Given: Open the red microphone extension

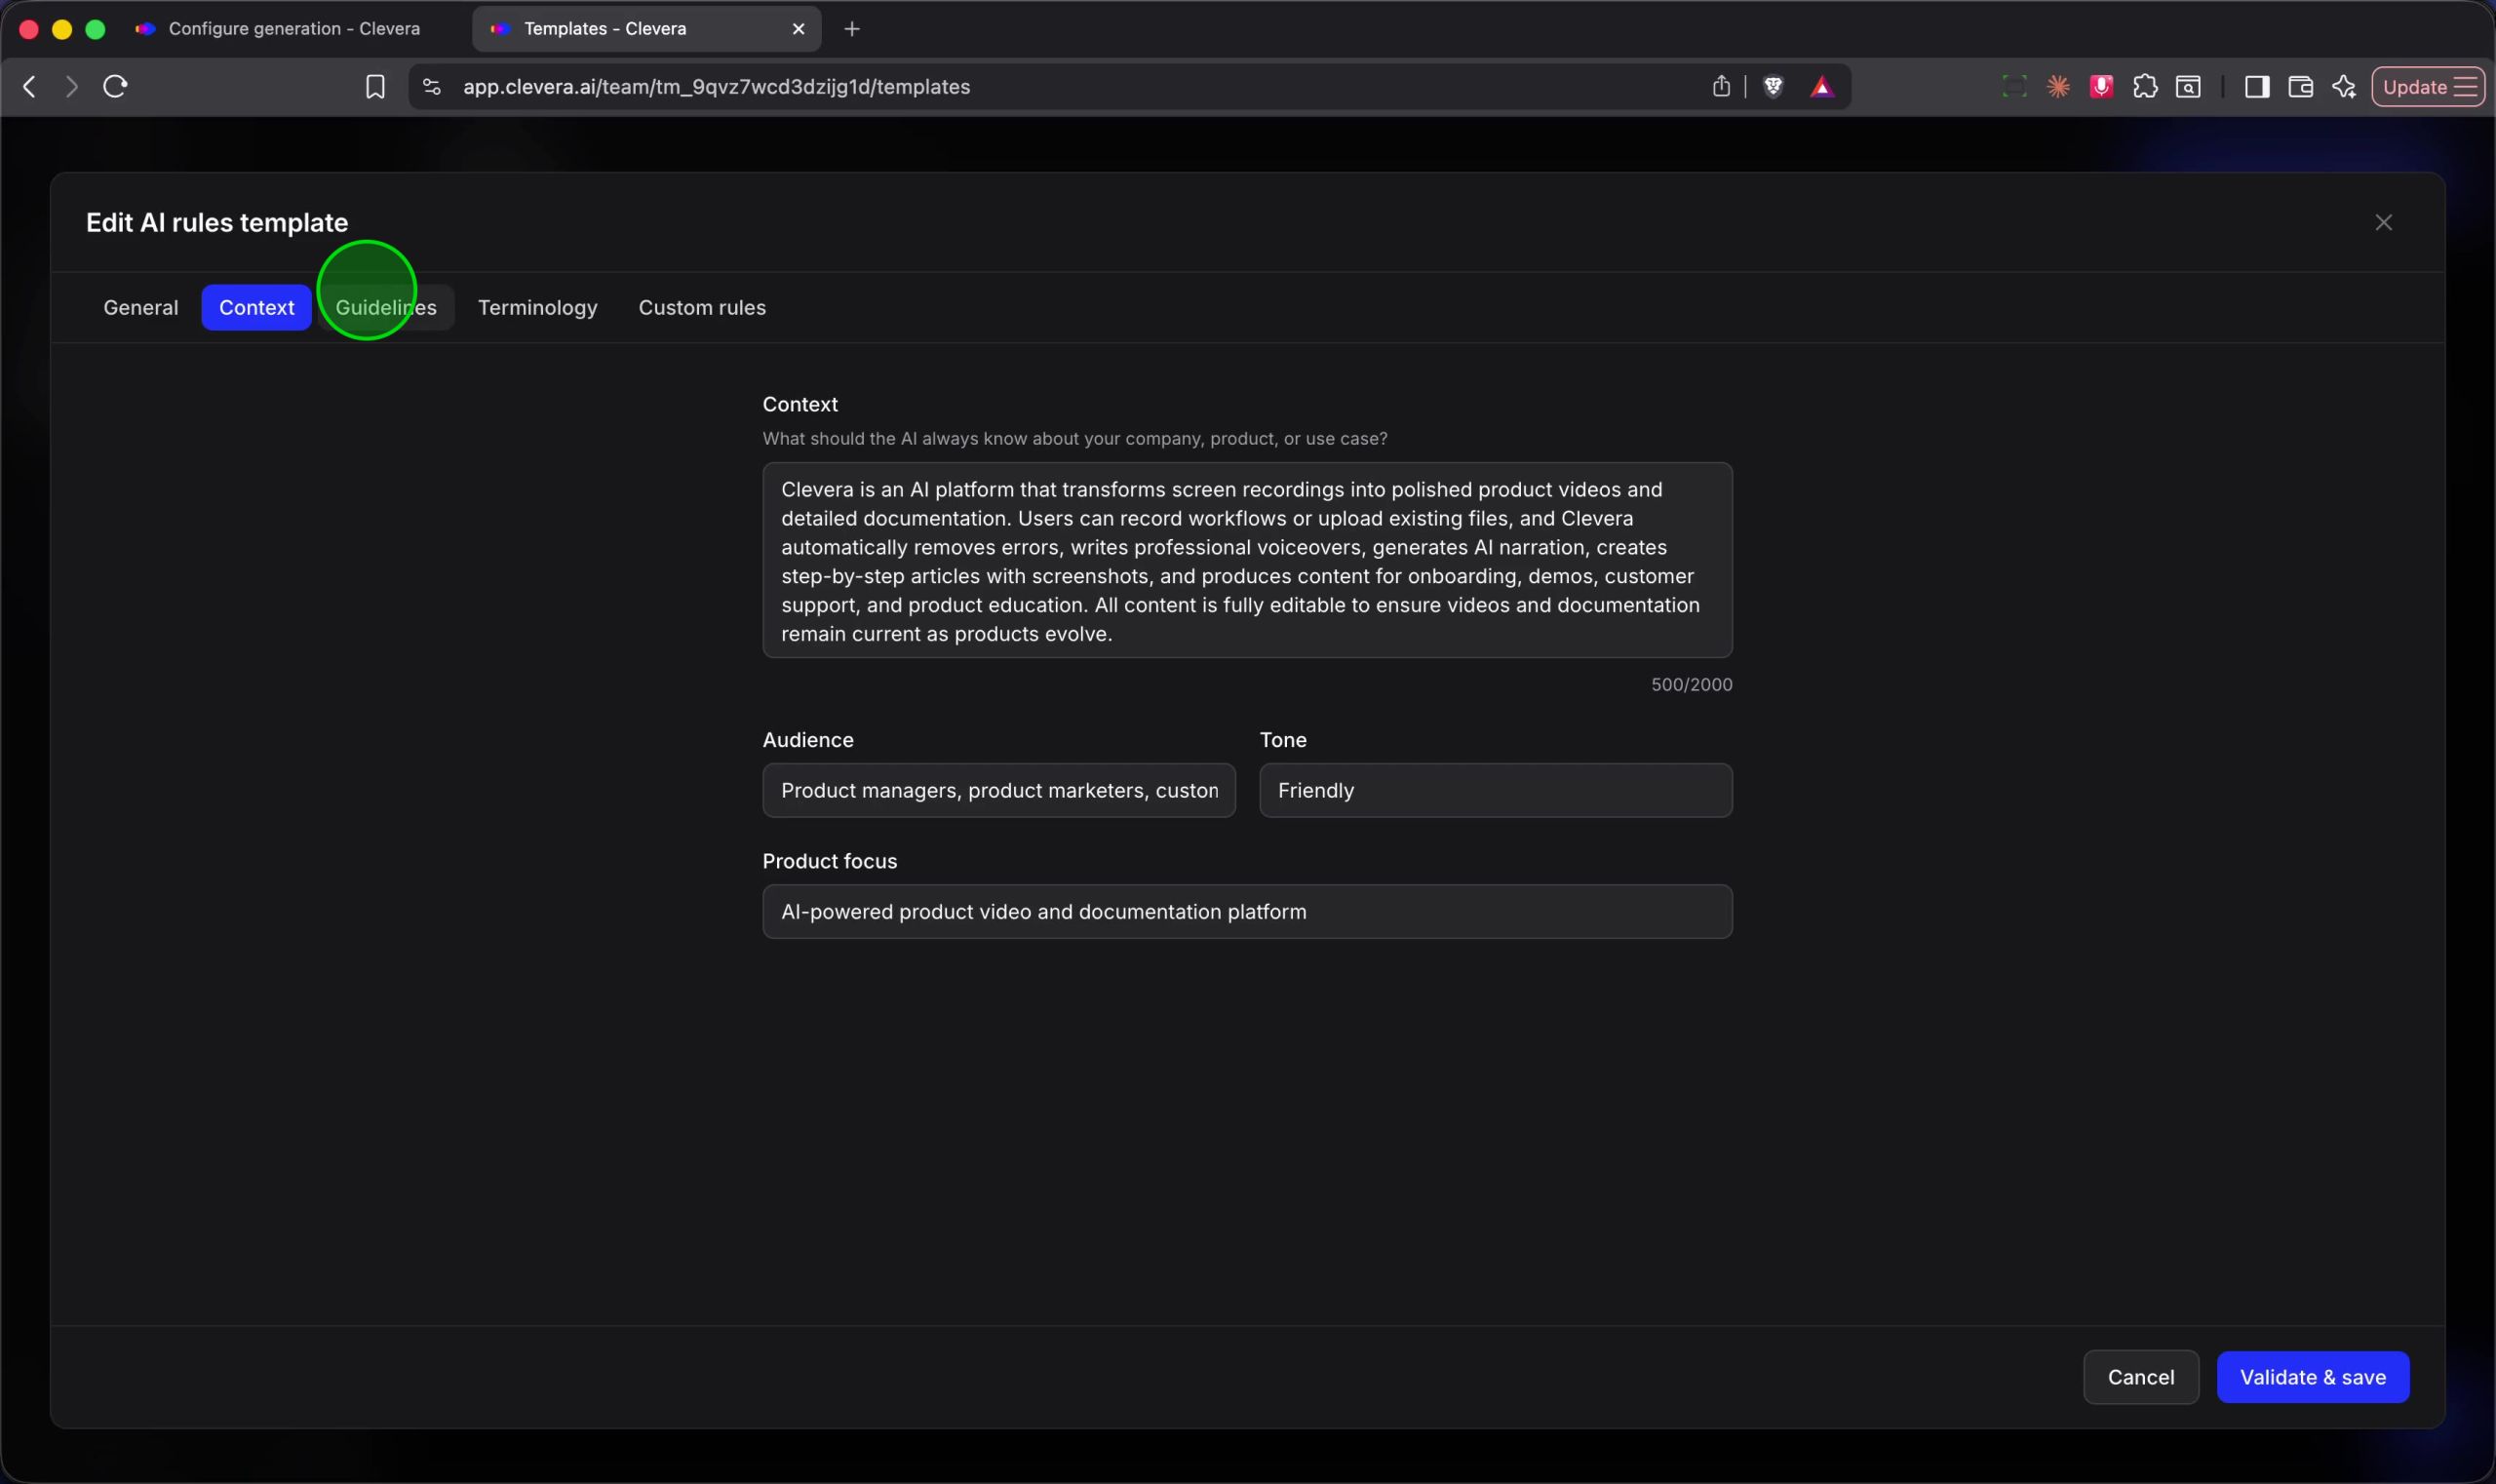Looking at the screenshot, I should (x=2101, y=87).
